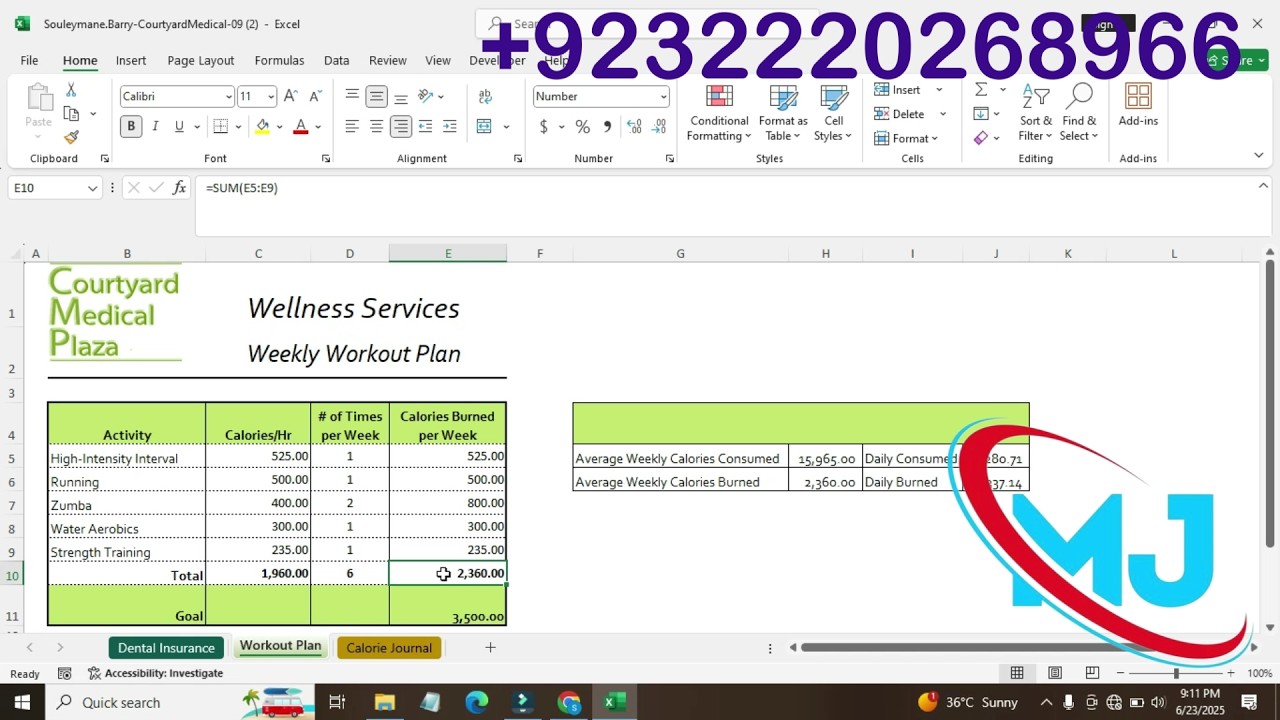Switch to Page Break Preview in status bar
This screenshot has width=1280, height=720.
click(1092, 673)
